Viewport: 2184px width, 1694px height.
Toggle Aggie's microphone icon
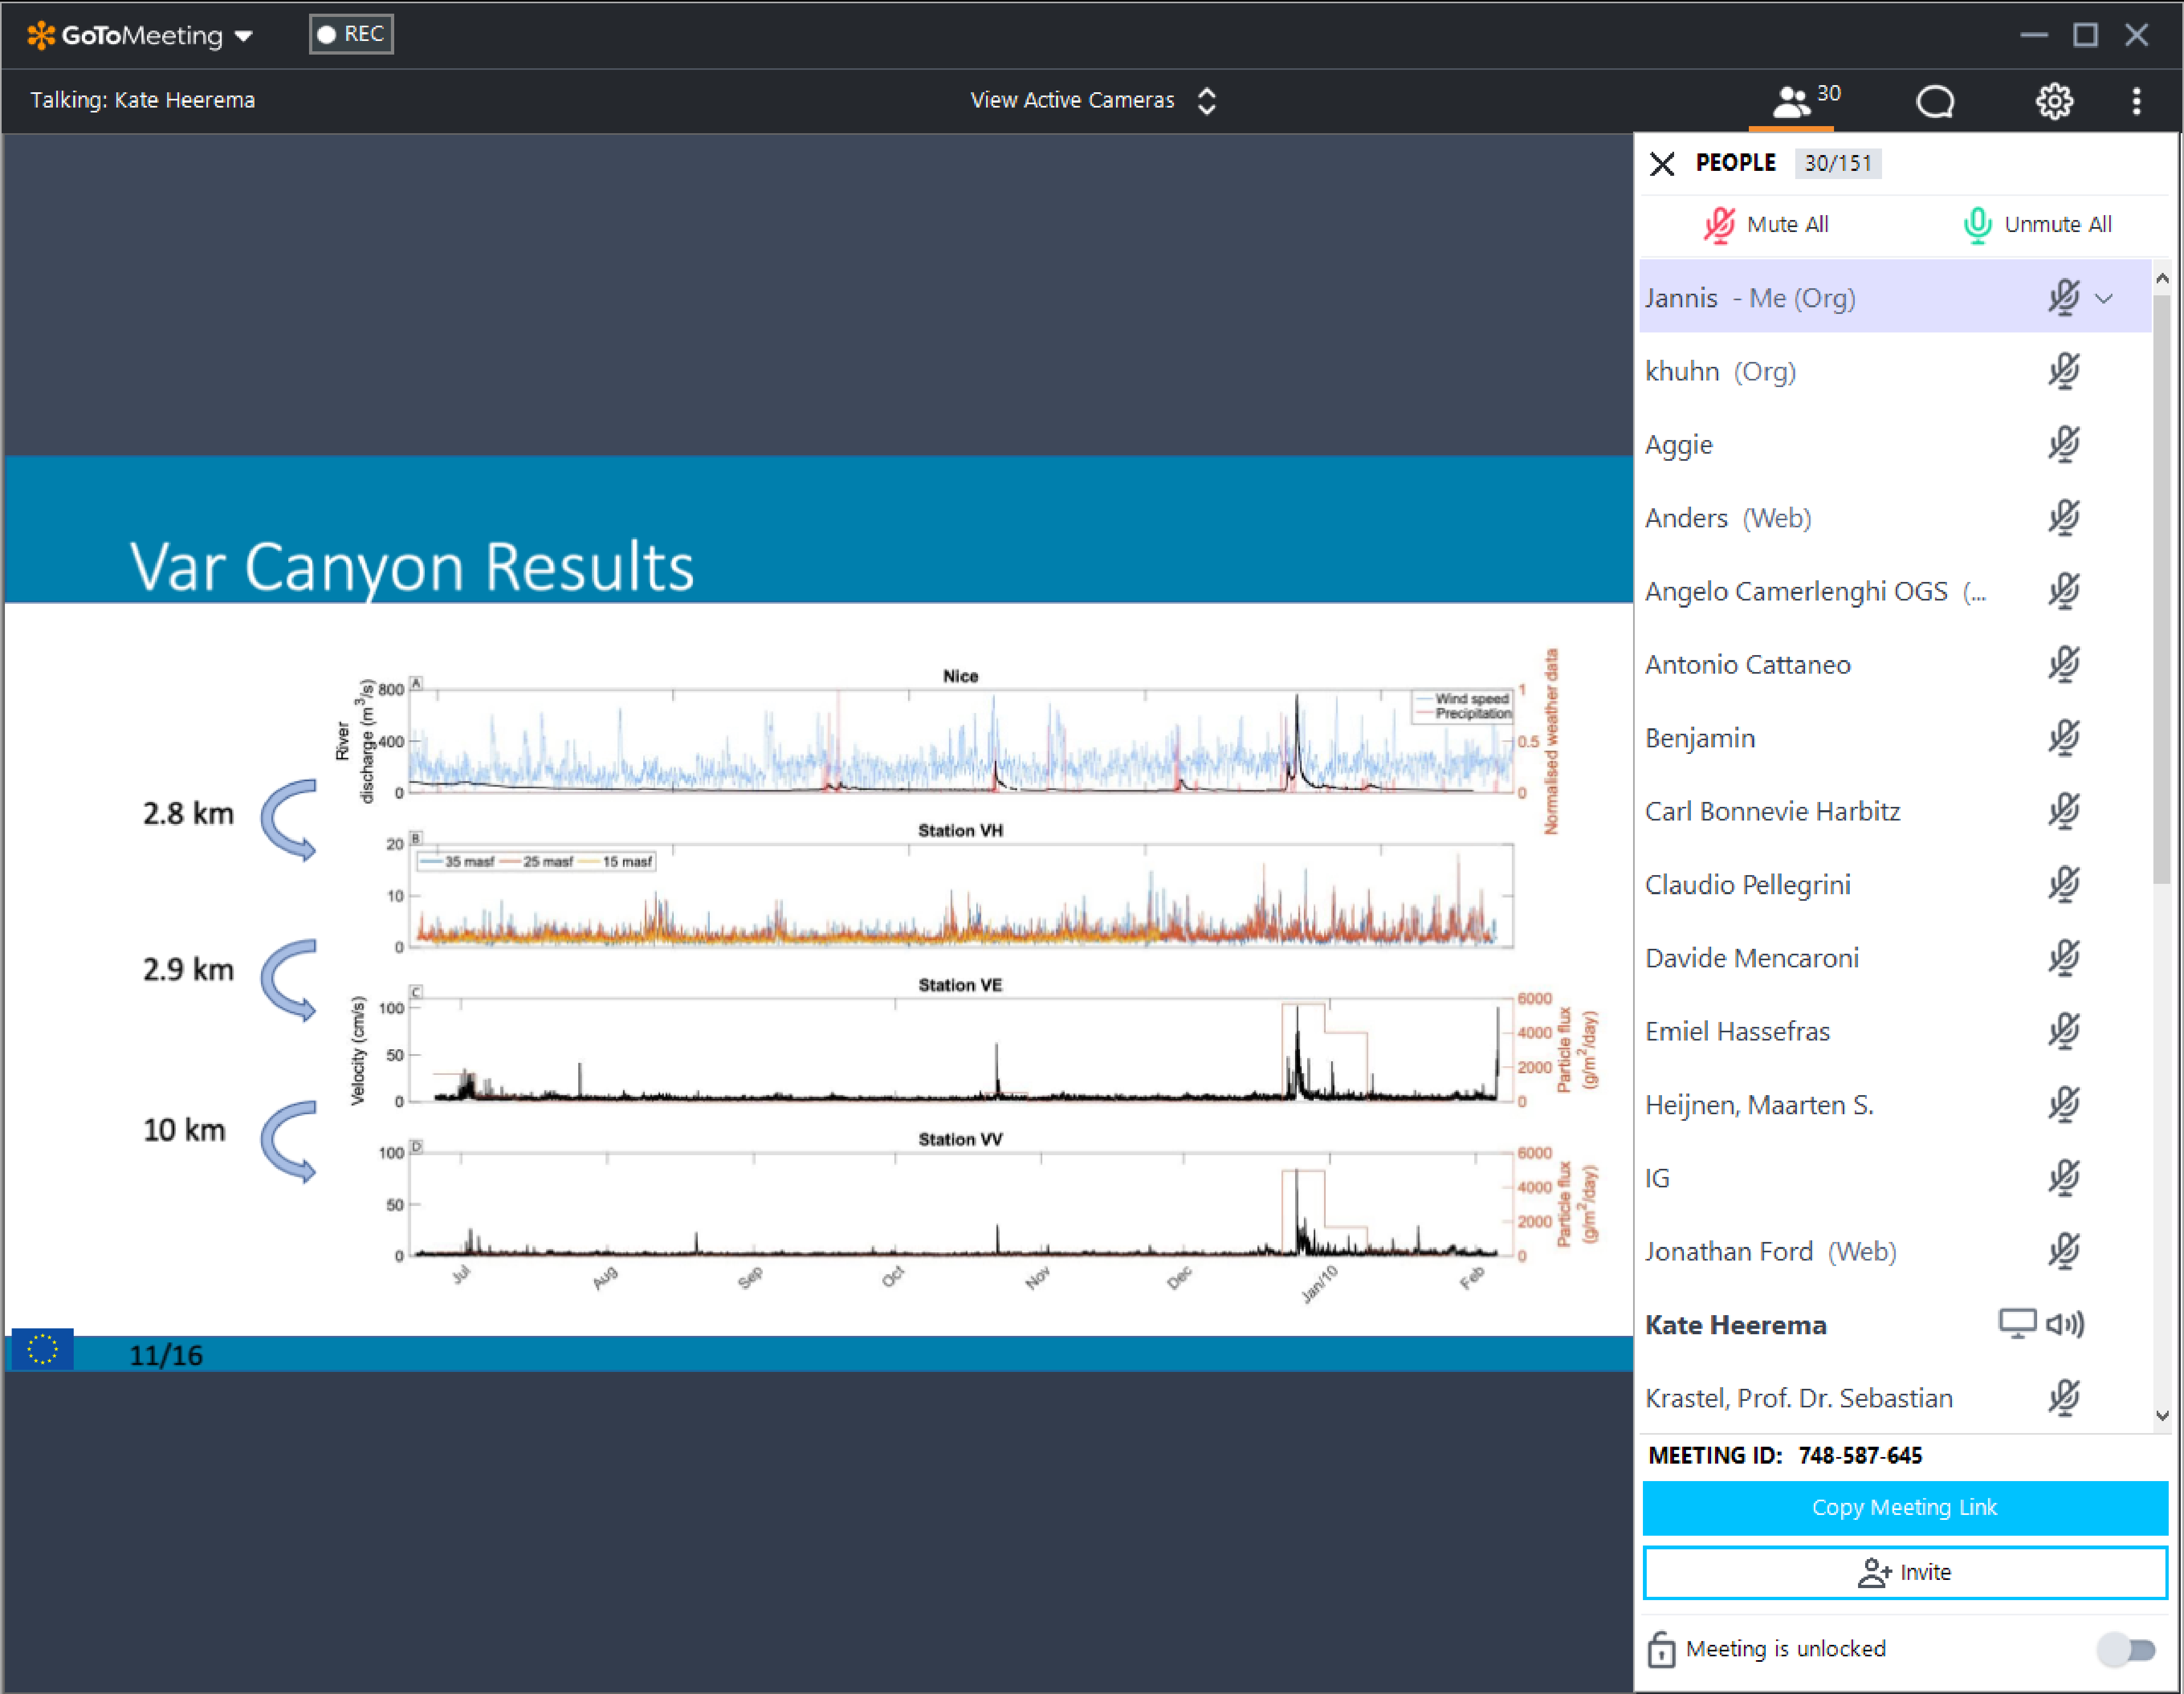[2063, 444]
